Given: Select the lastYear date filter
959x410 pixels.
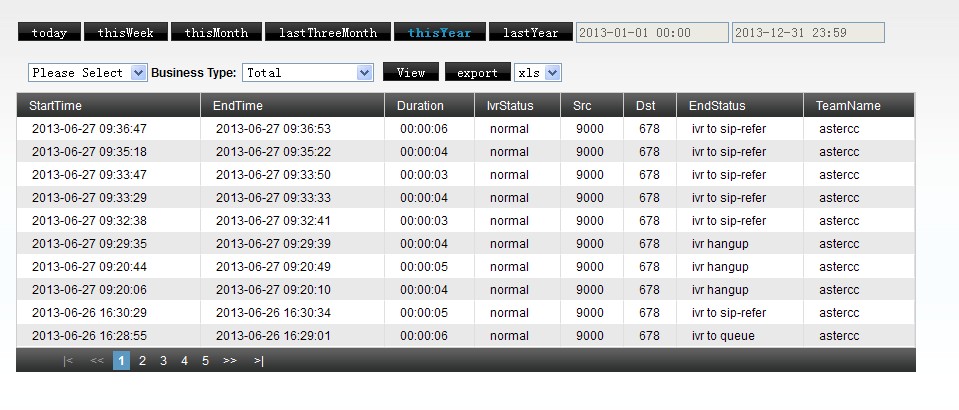Looking at the screenshot, I should (531, 33).
